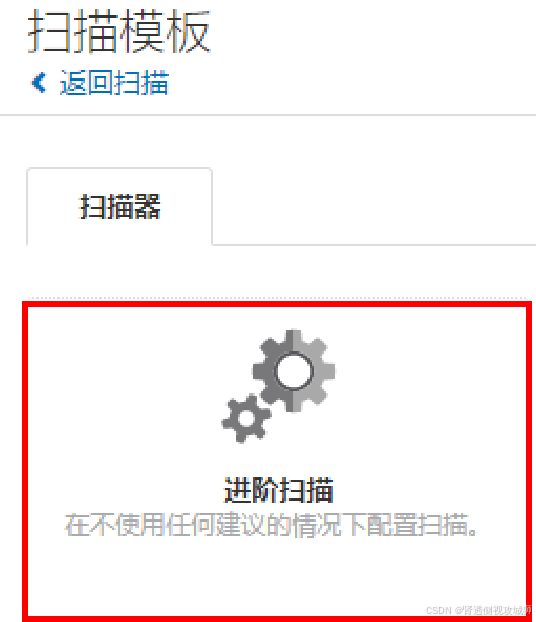This screenshot has height=622, width=536.
Task: Follow the 返回扫描 link
Action: click(114, 83)
